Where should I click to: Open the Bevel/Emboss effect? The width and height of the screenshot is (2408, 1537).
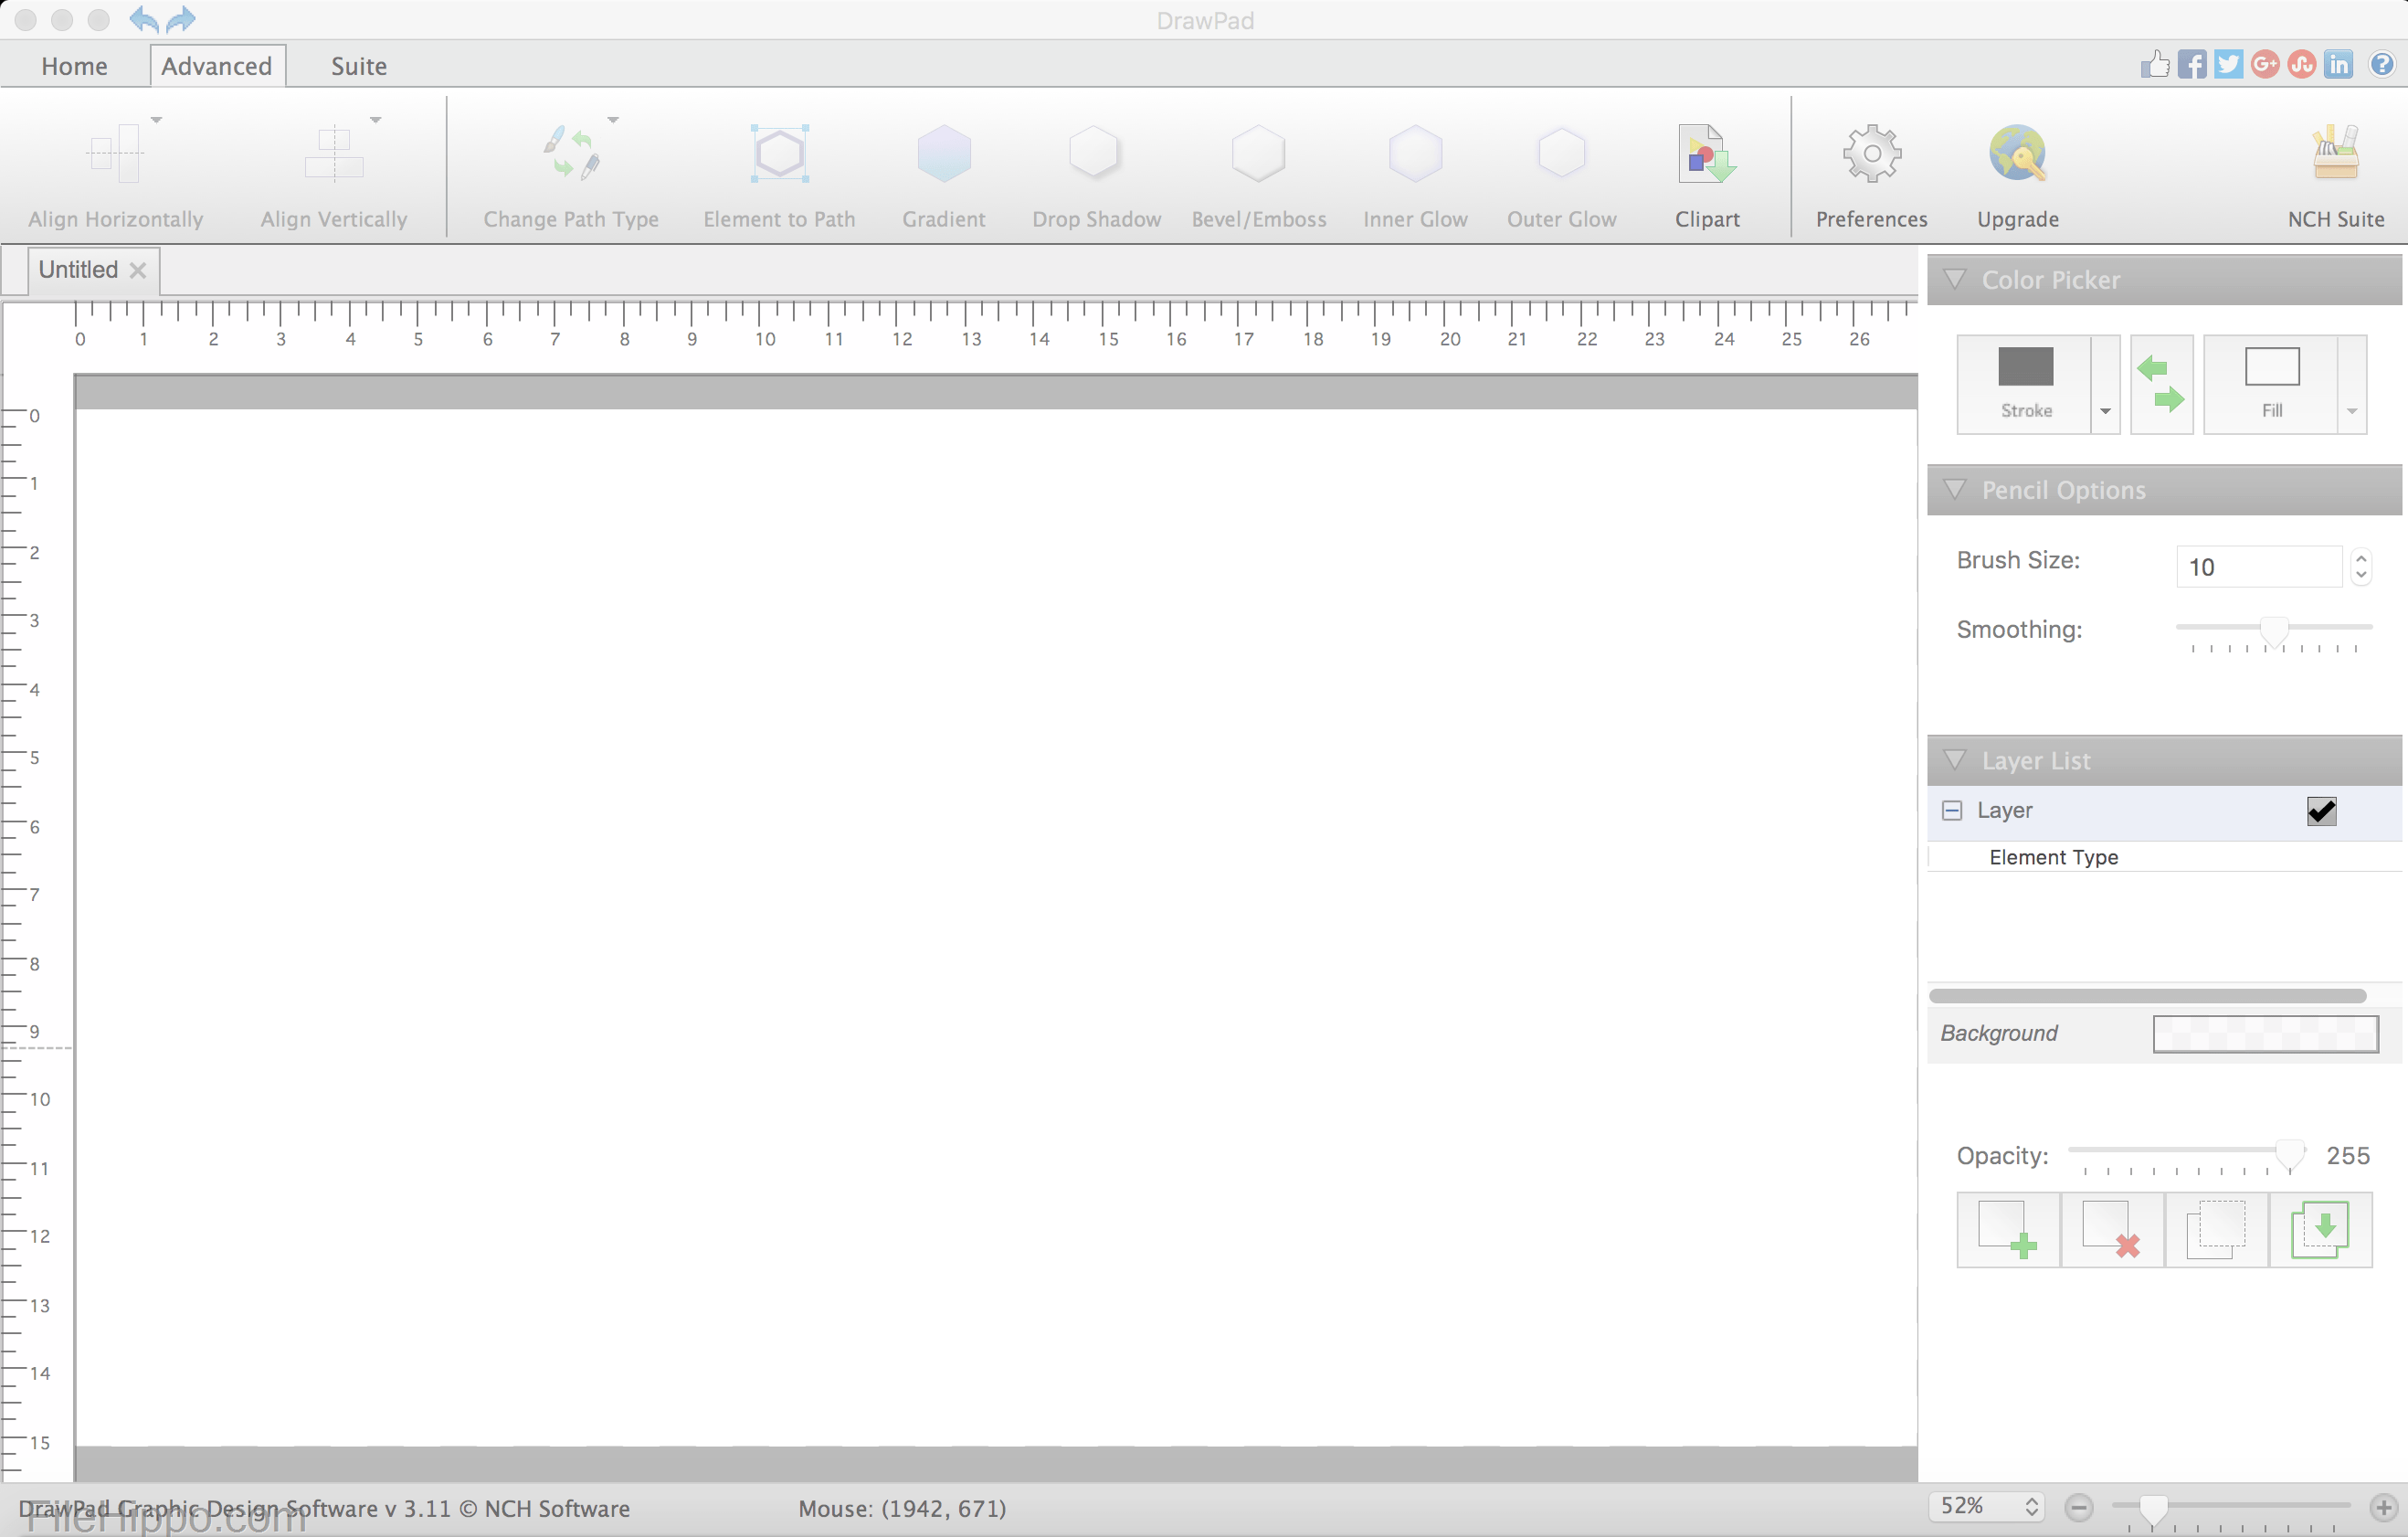(x=1258, y=154)
